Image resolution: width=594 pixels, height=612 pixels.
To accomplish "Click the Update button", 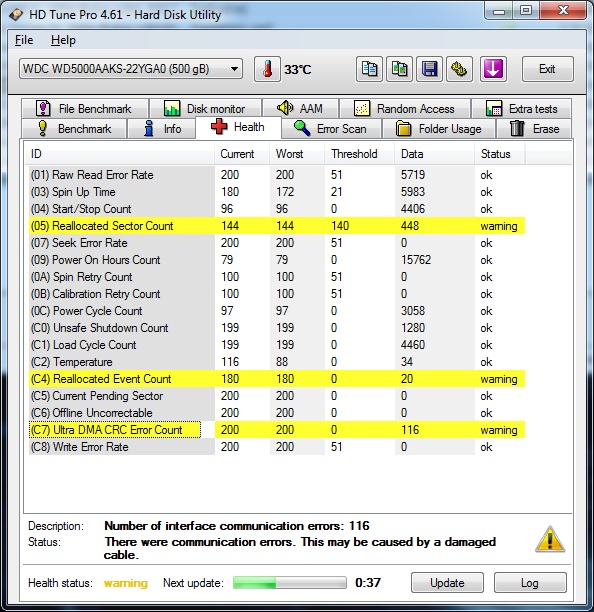I will tap(447, 583).
